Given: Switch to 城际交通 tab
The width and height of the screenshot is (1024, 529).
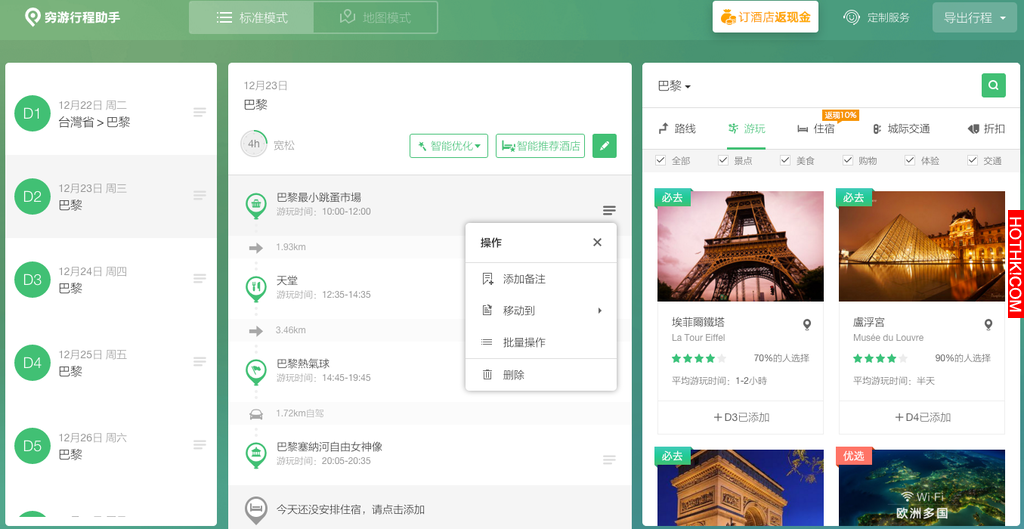Looking at the screenshot, I should tap(901, 129).
